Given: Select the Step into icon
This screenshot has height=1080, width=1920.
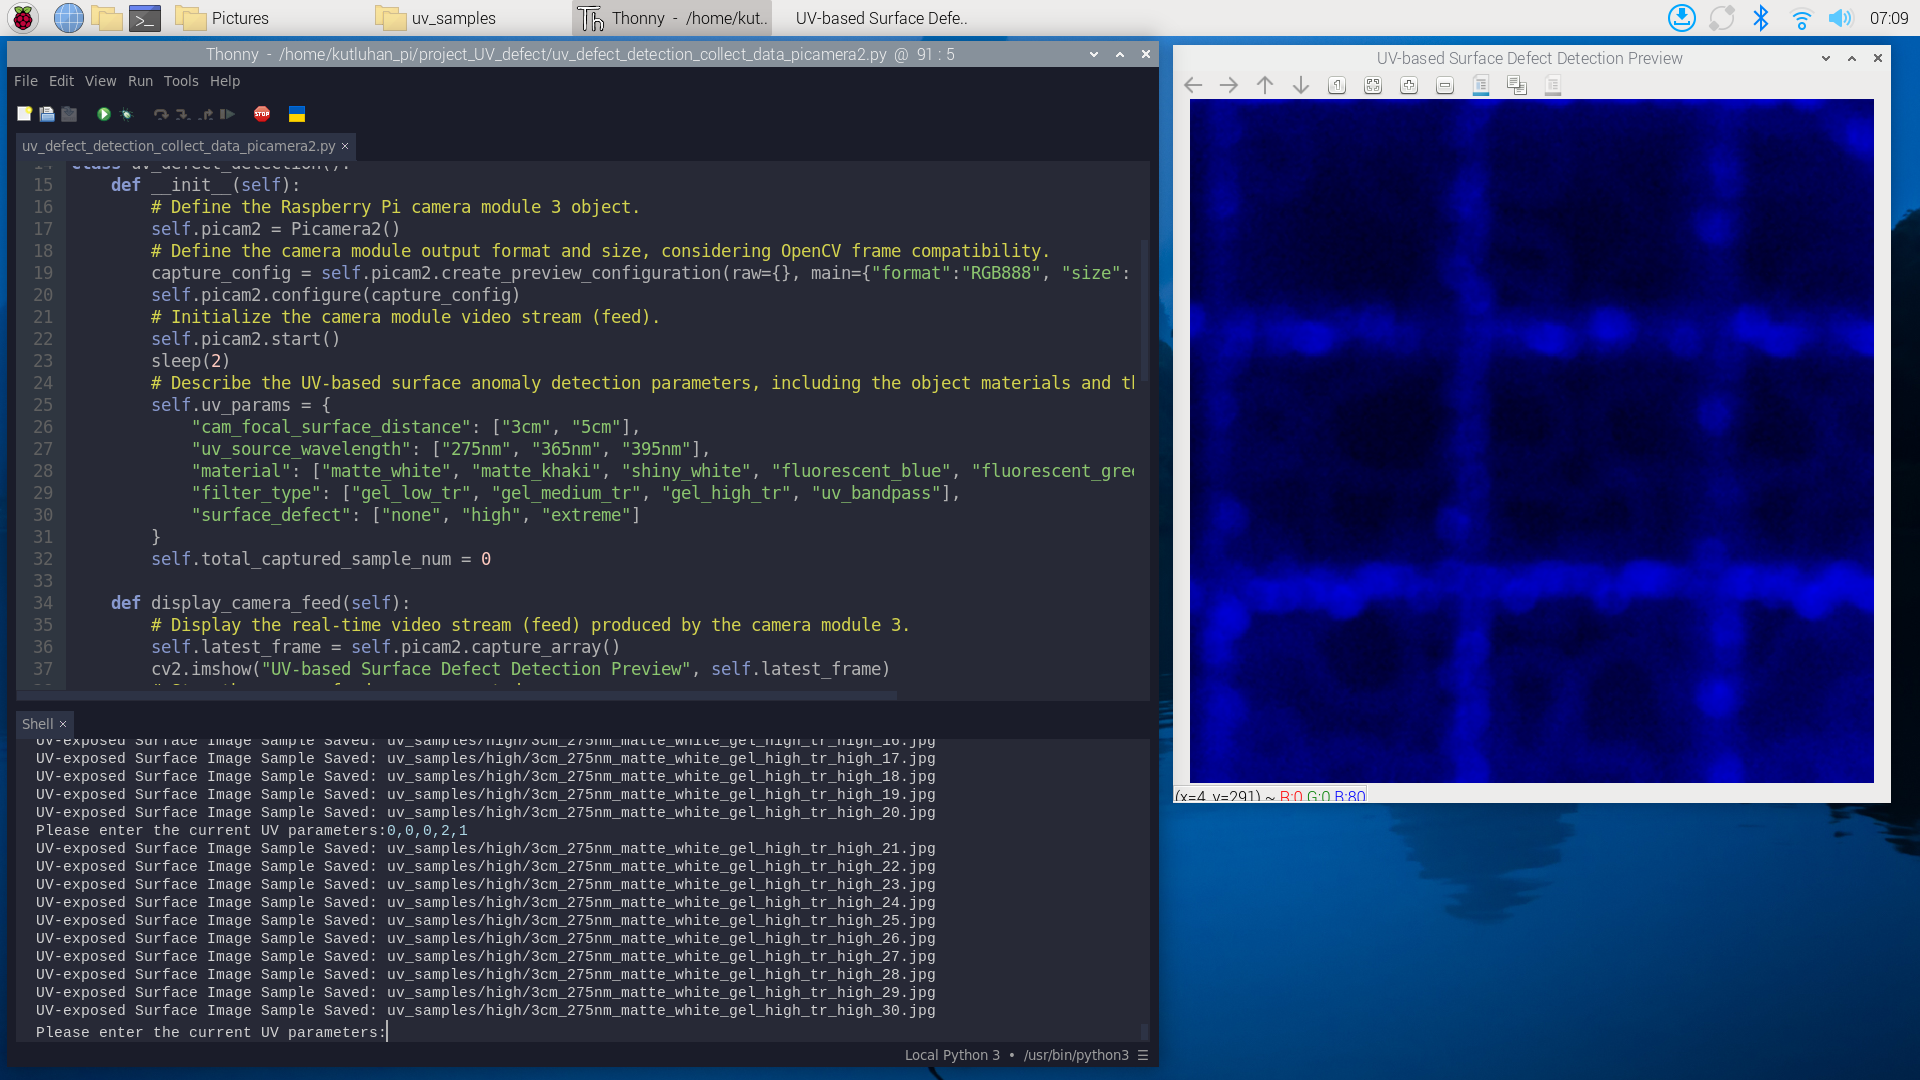Looking at the screenshot, I should [x=182, y=114].
